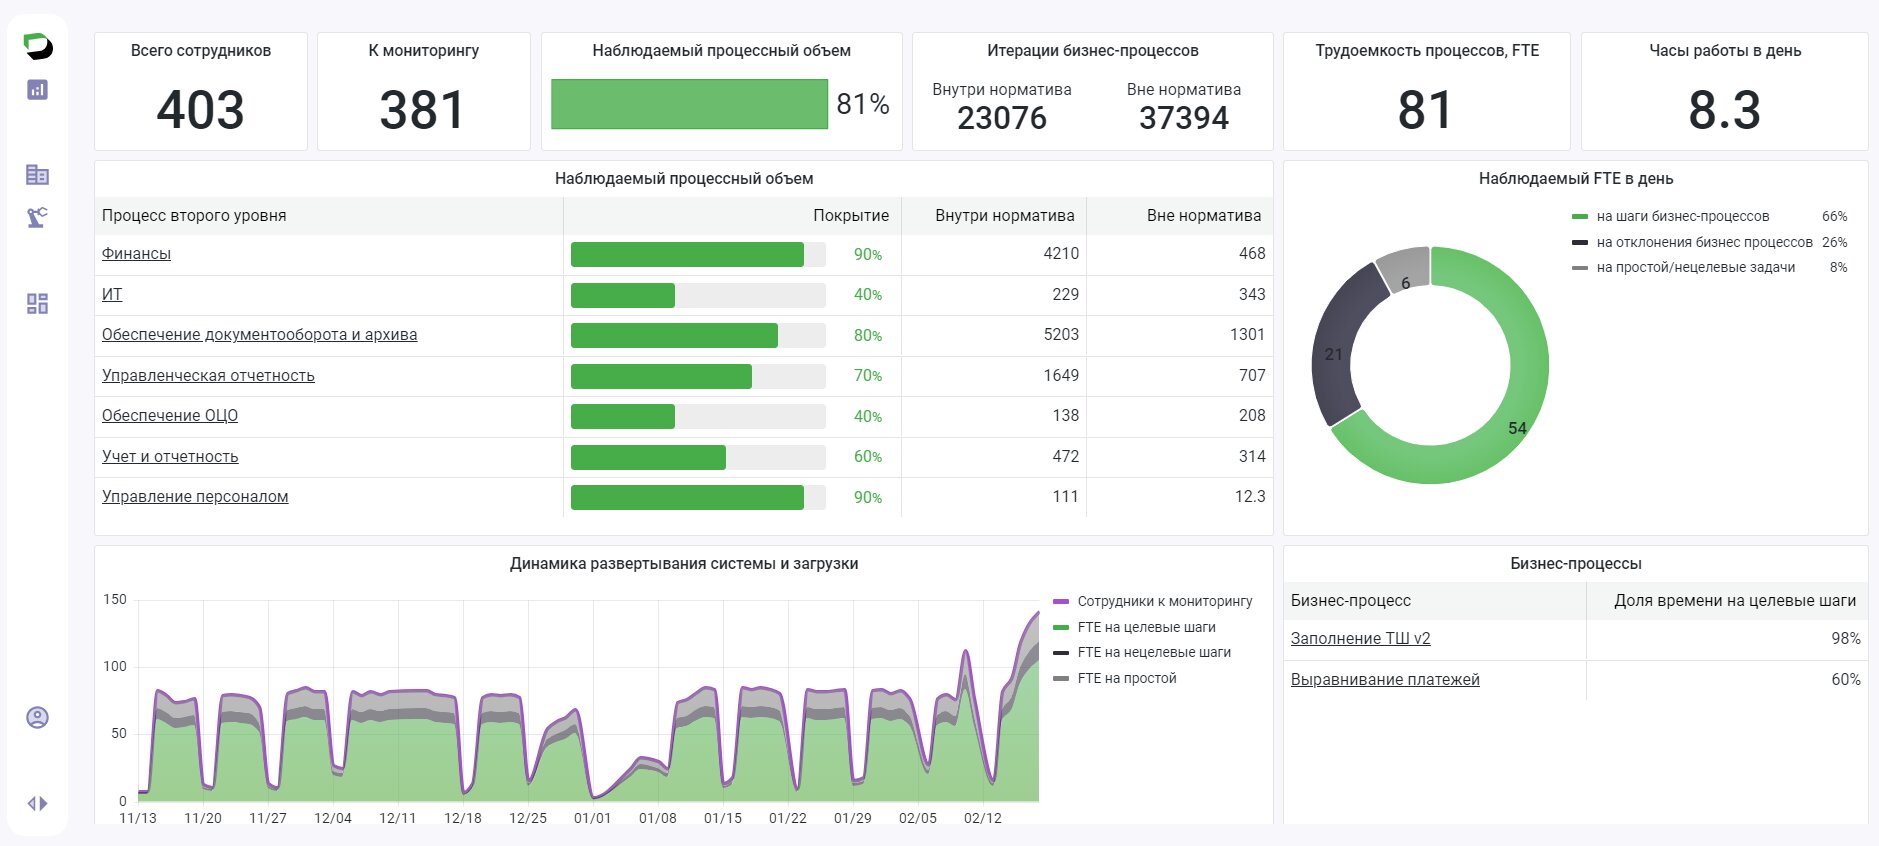Open the Выравнивание платежей business process
1879x846 pixels.
point(1385,679)
